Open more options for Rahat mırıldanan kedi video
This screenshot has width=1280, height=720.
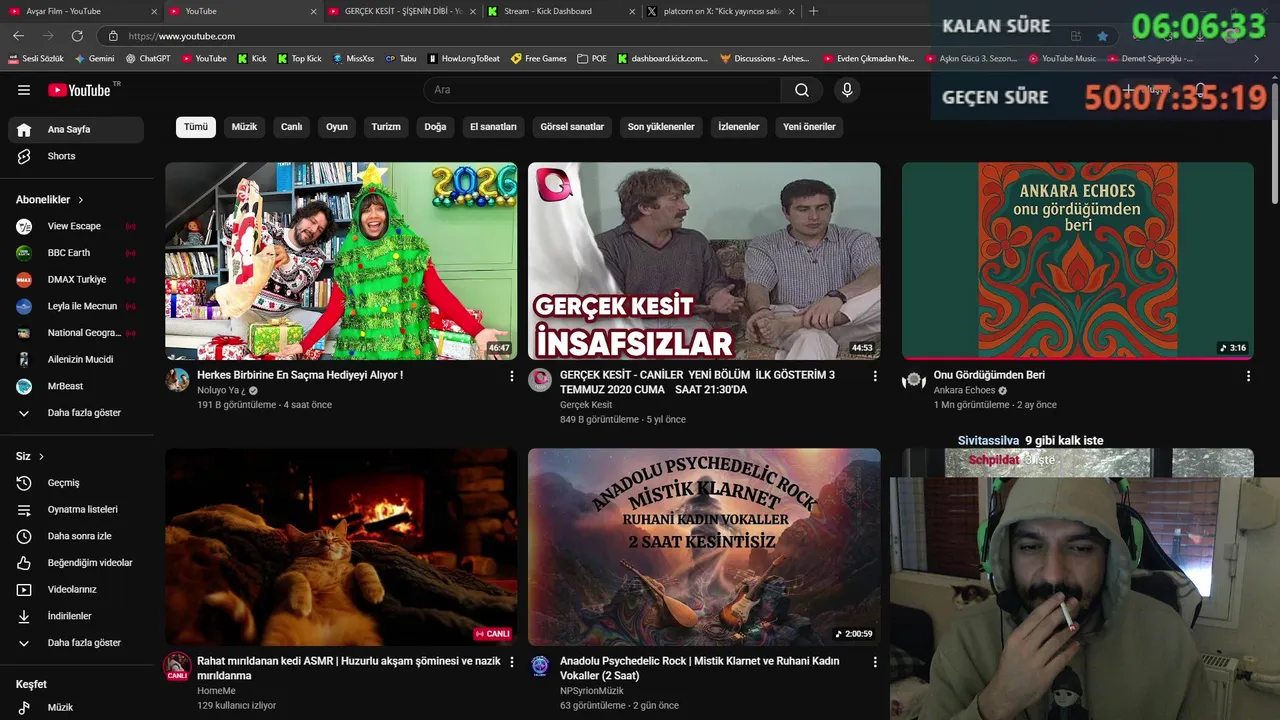tap(512, 662)
